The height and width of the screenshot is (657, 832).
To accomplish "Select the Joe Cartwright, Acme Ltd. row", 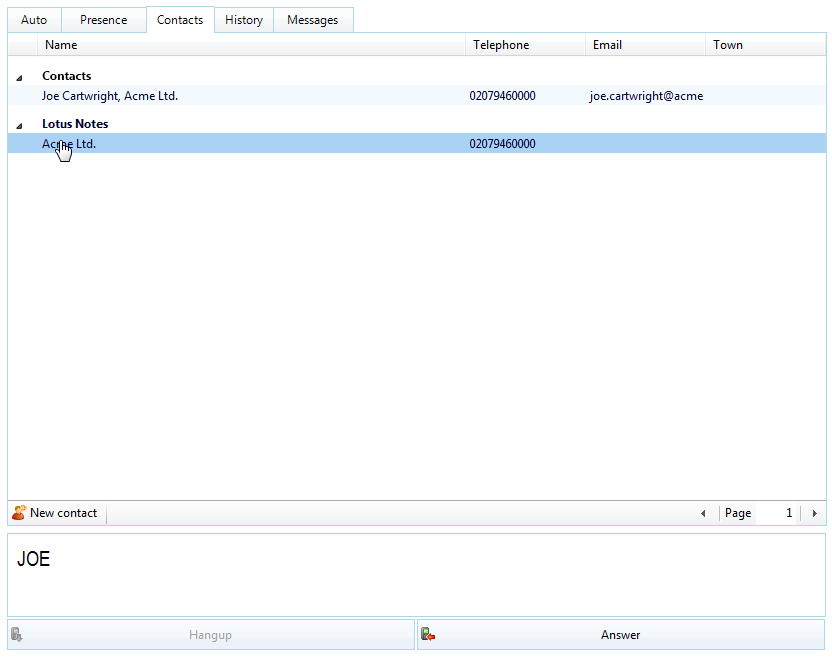I will click(417, 96).
